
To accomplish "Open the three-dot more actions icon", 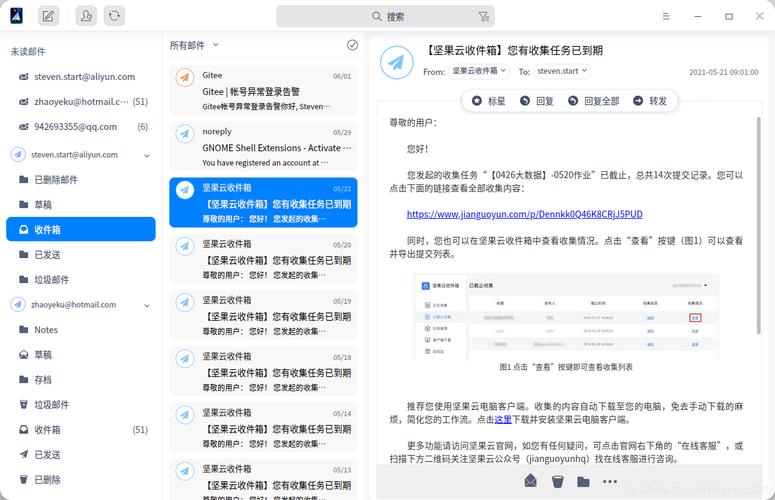I will pos(610,481).
